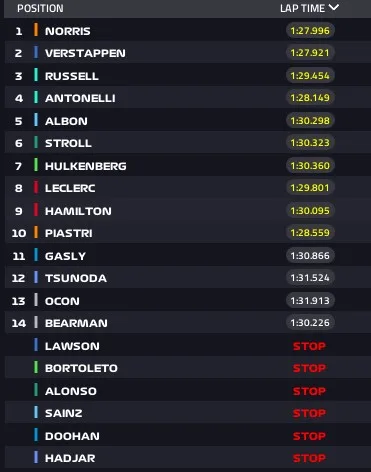371x472 pixels.
Task: Click Piastri's lap time 1:28.559
Action: tap(310, 233)
